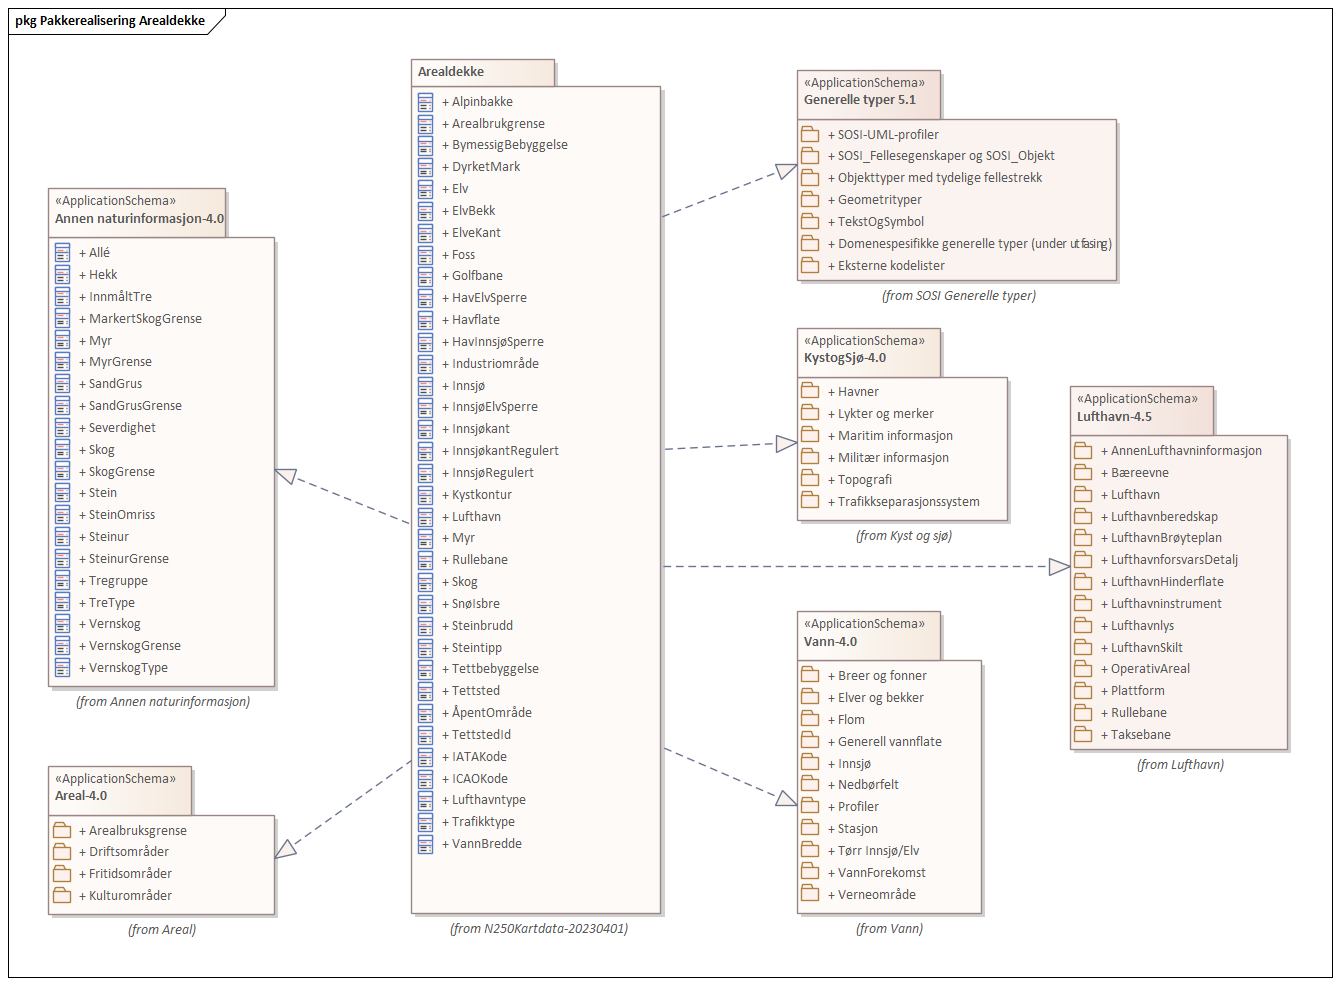This screenshot has height=985, width=1340.
Task: Click the ÅpentOmråde entry
Action: pyautogui.click(x=487, y=713)
